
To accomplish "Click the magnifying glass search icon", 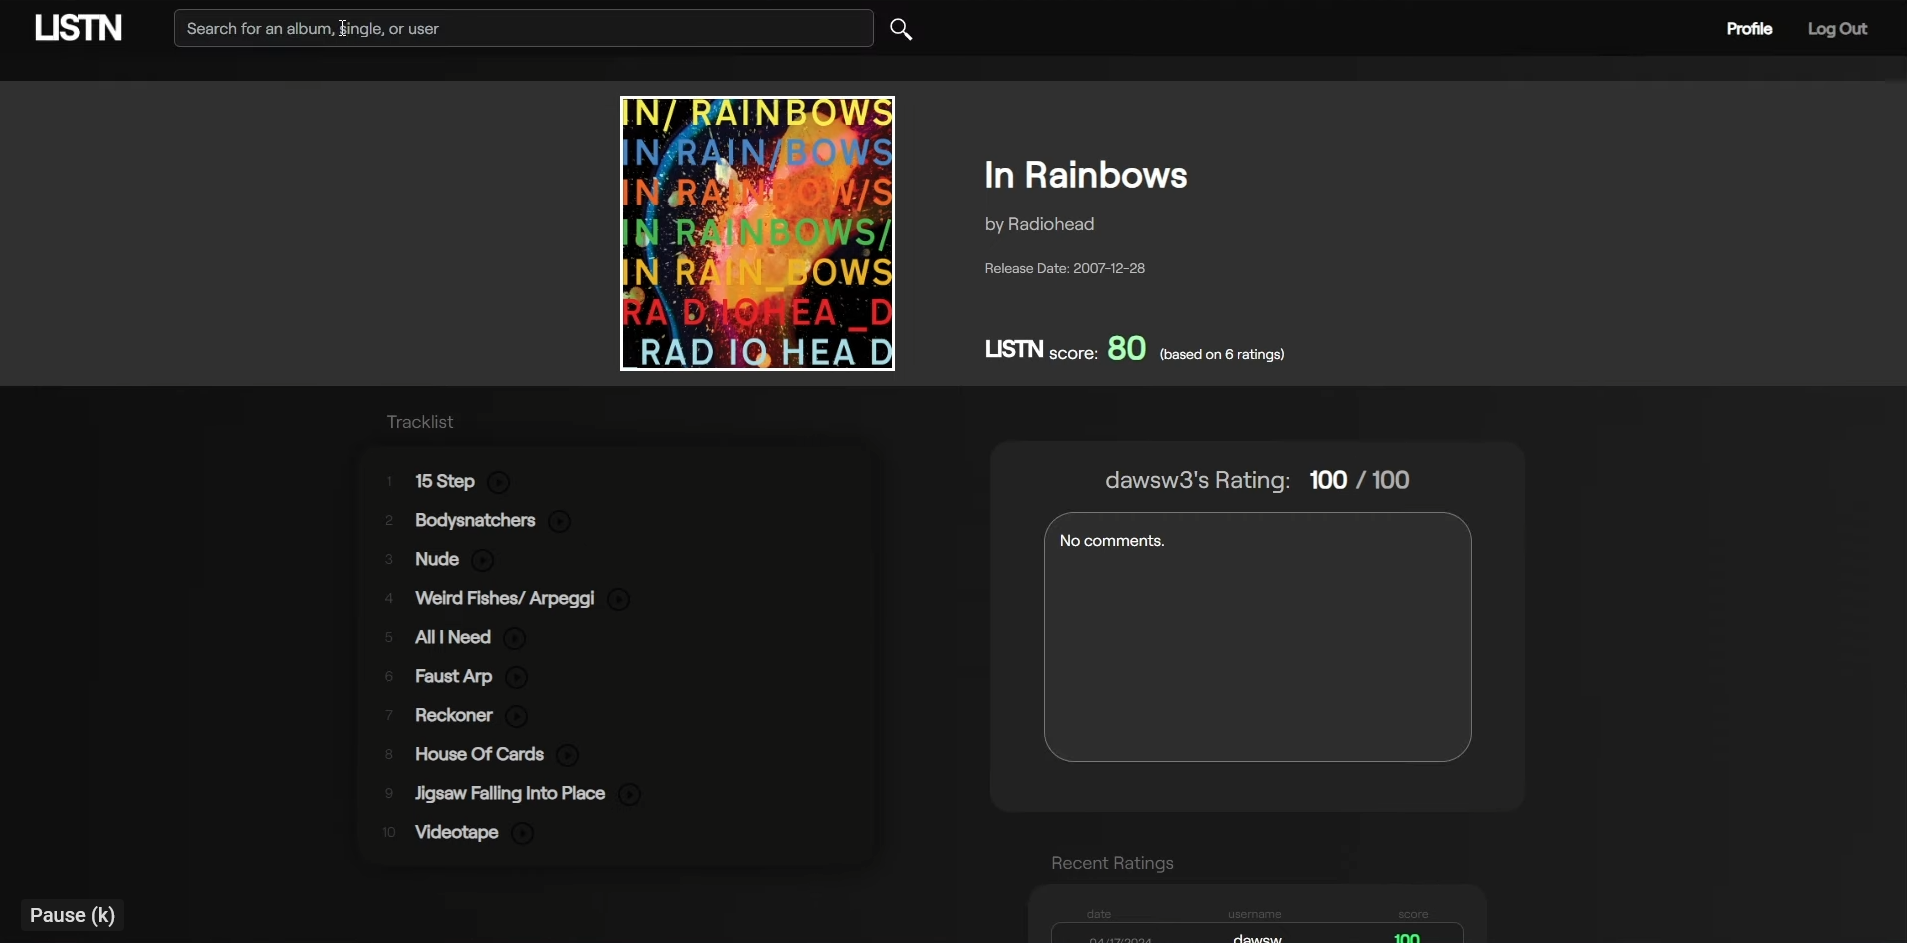I will (901, 30).
